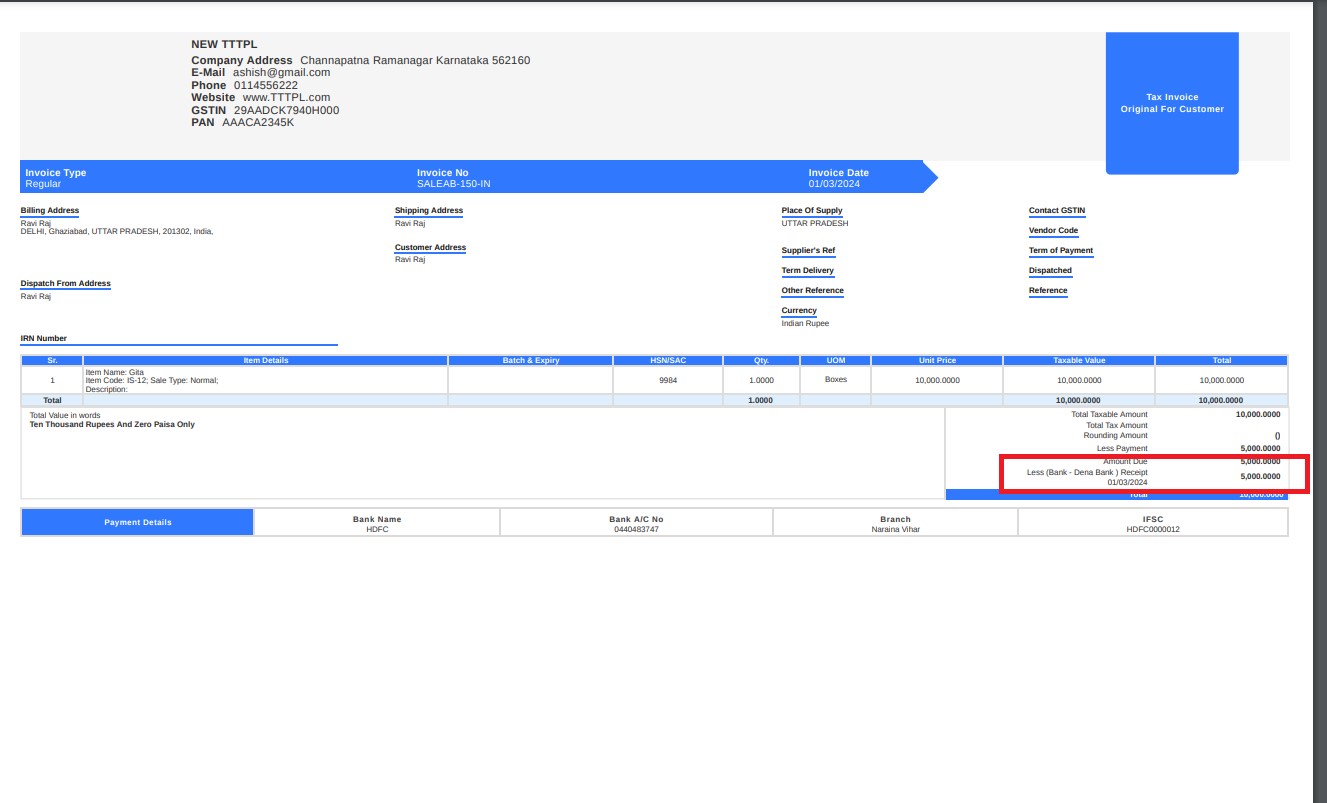Click the Place Of Supply heading
The image size is (1327, 803).
(812, 211)
